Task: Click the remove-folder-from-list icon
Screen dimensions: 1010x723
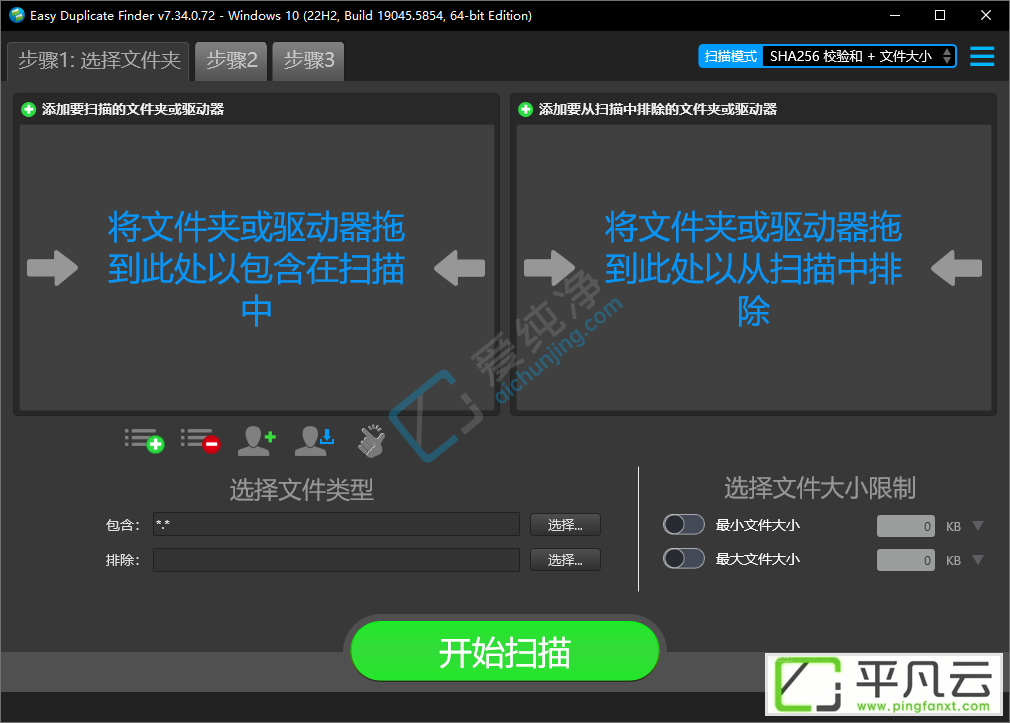Action: coord(200,441)
